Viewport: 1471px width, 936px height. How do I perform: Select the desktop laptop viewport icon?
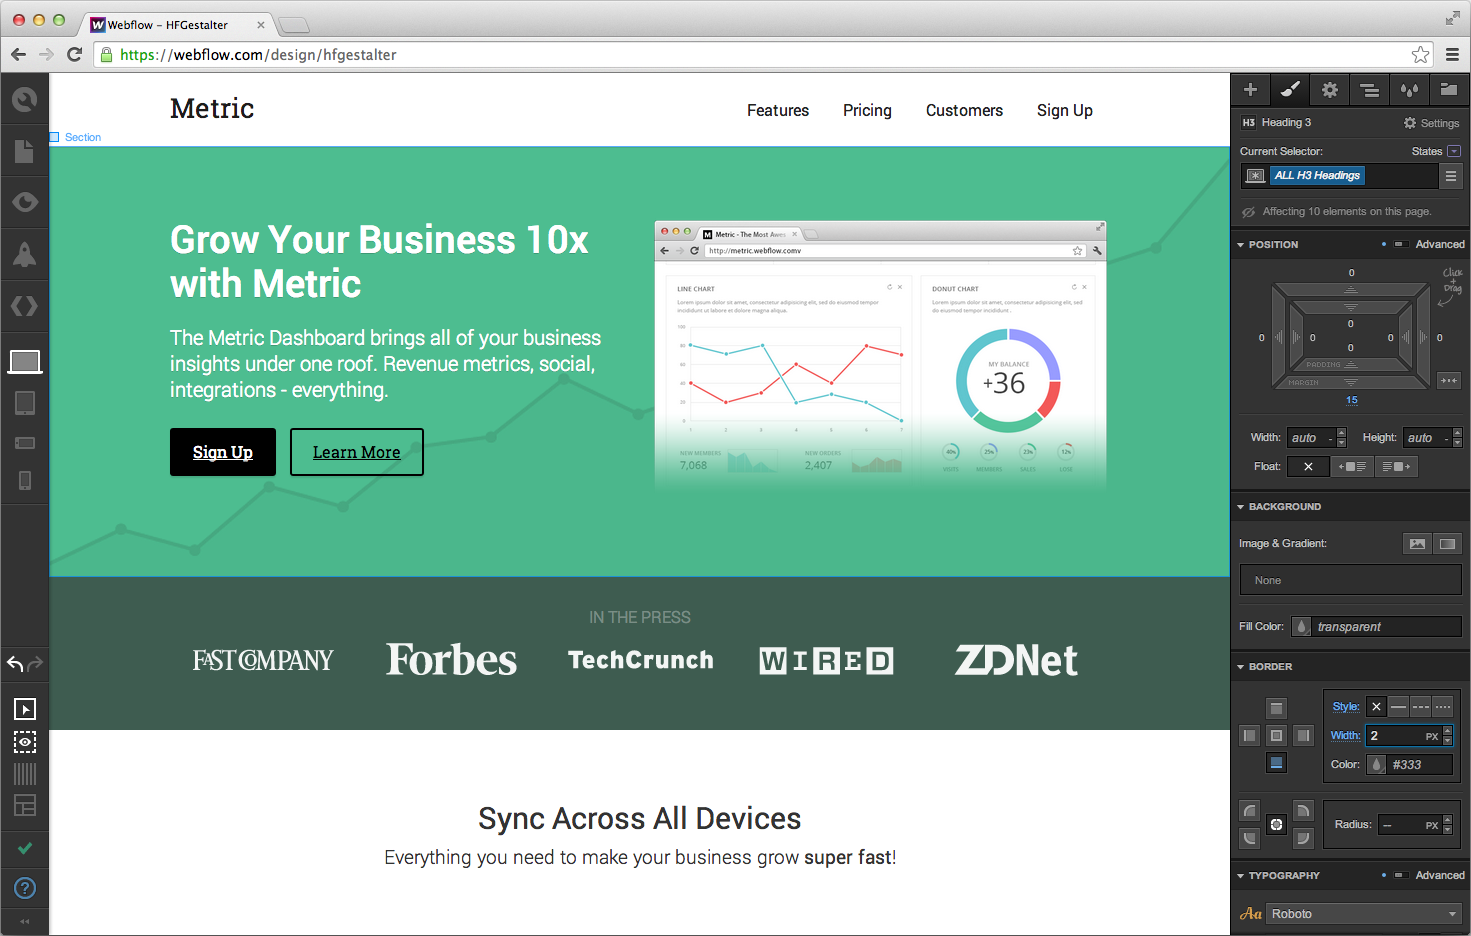(x=24, y=362)
